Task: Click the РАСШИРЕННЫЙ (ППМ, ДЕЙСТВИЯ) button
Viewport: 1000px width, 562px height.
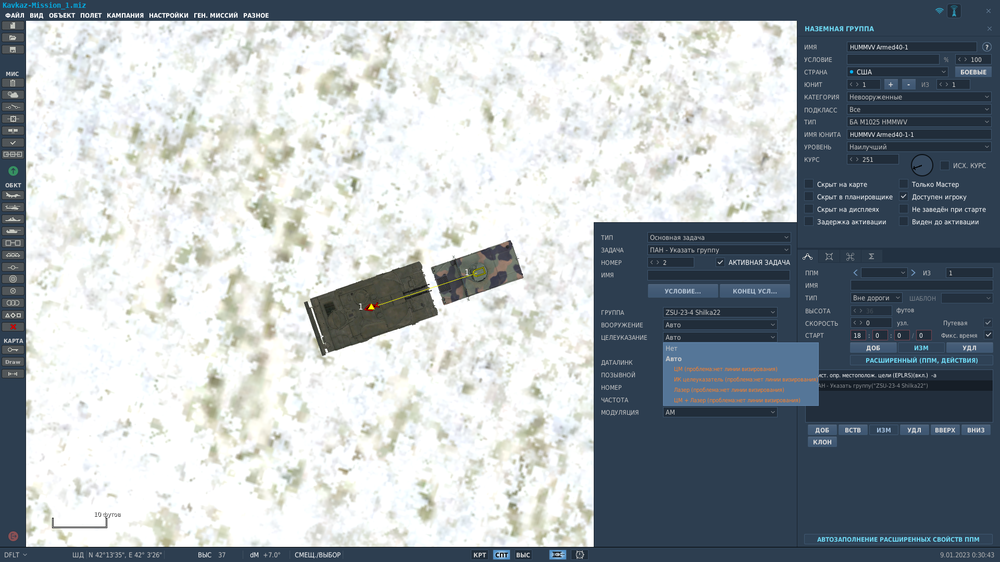Action: [921, 360]
